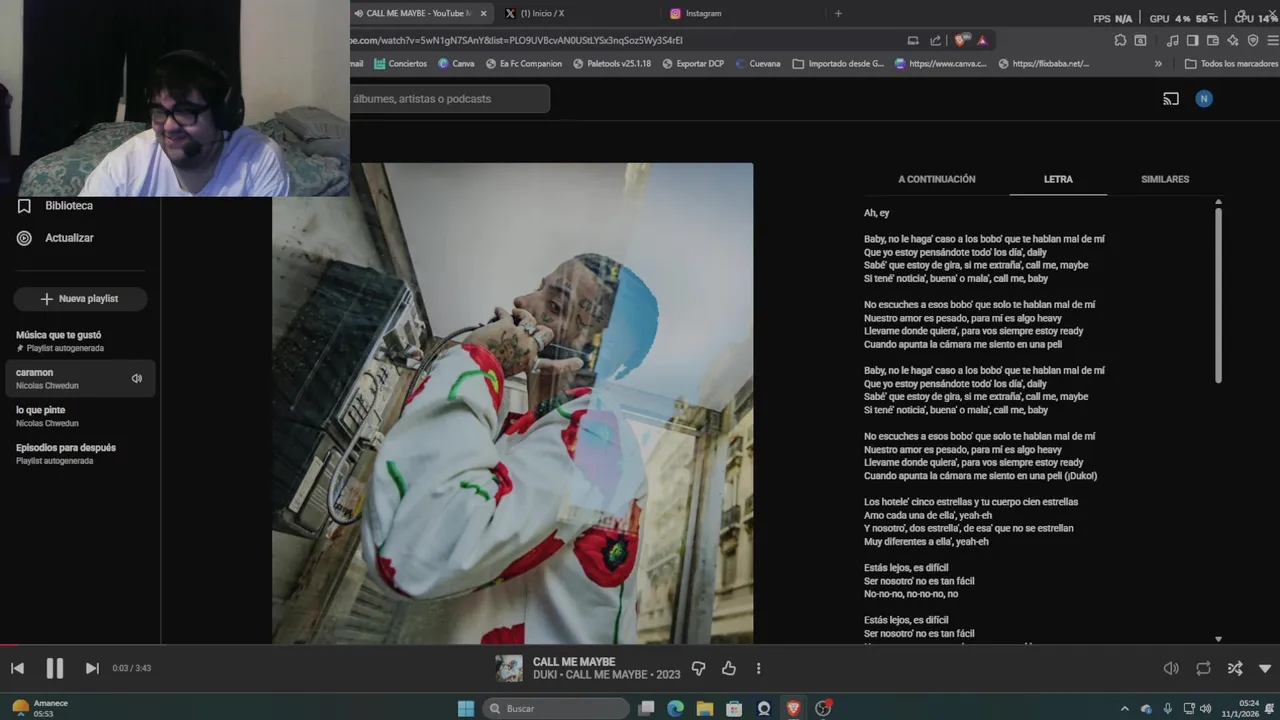
Task: Skip to the previous track
Action: click(17, 668)
